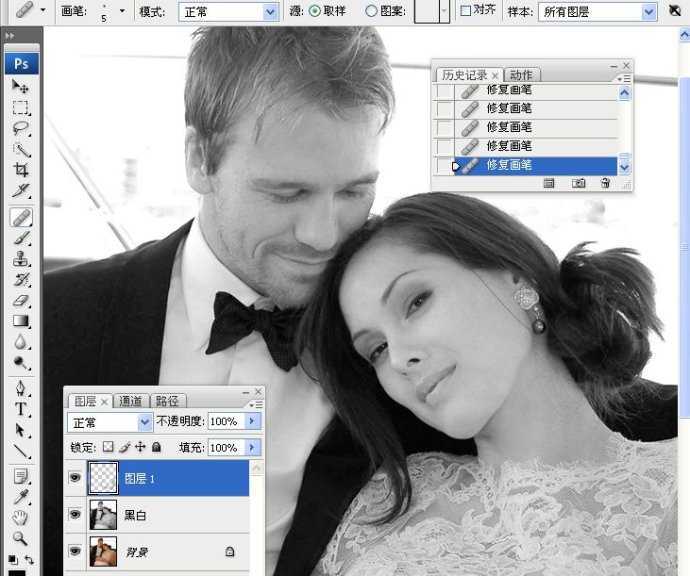Select the Clone Stamp tool
The height and width of the screenshot is (576, 690).
pos(20,259)
